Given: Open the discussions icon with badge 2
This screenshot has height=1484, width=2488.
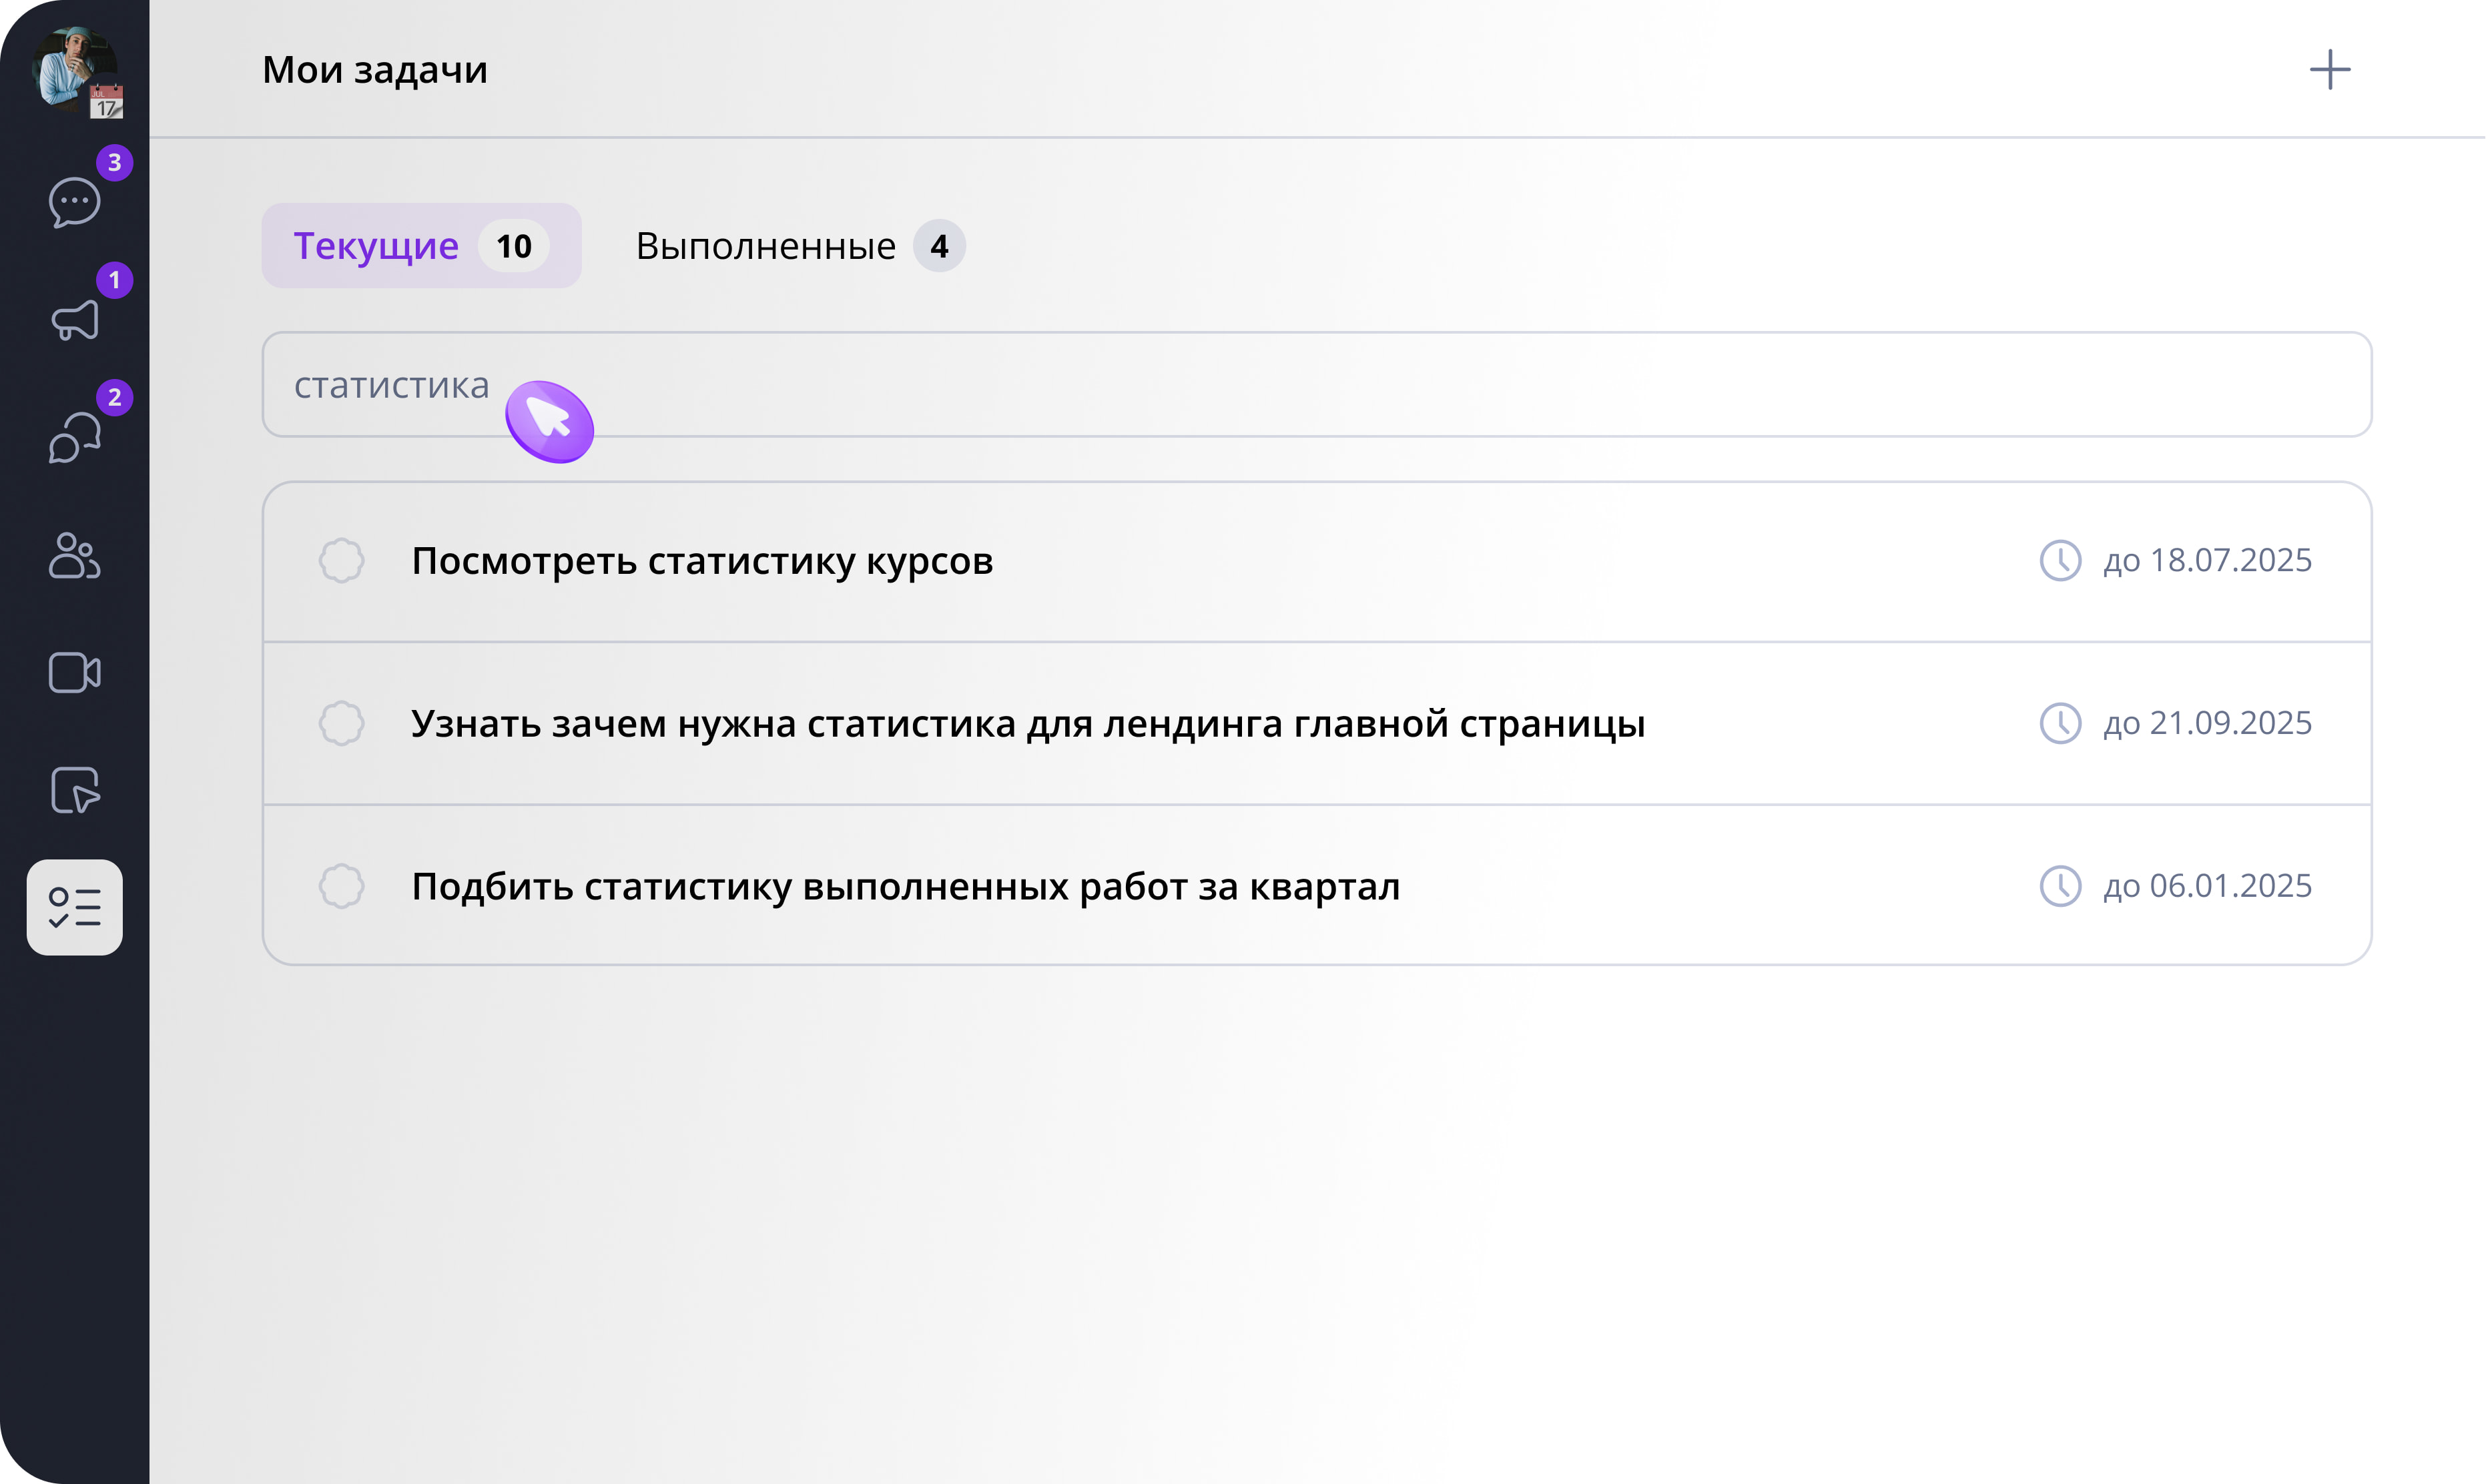Looking at the screenshot, I should pos(75,438).
